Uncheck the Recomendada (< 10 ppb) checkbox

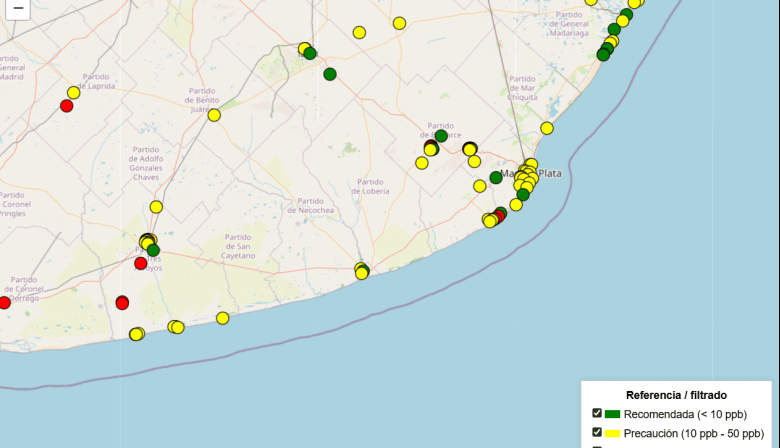coord(597,413)
